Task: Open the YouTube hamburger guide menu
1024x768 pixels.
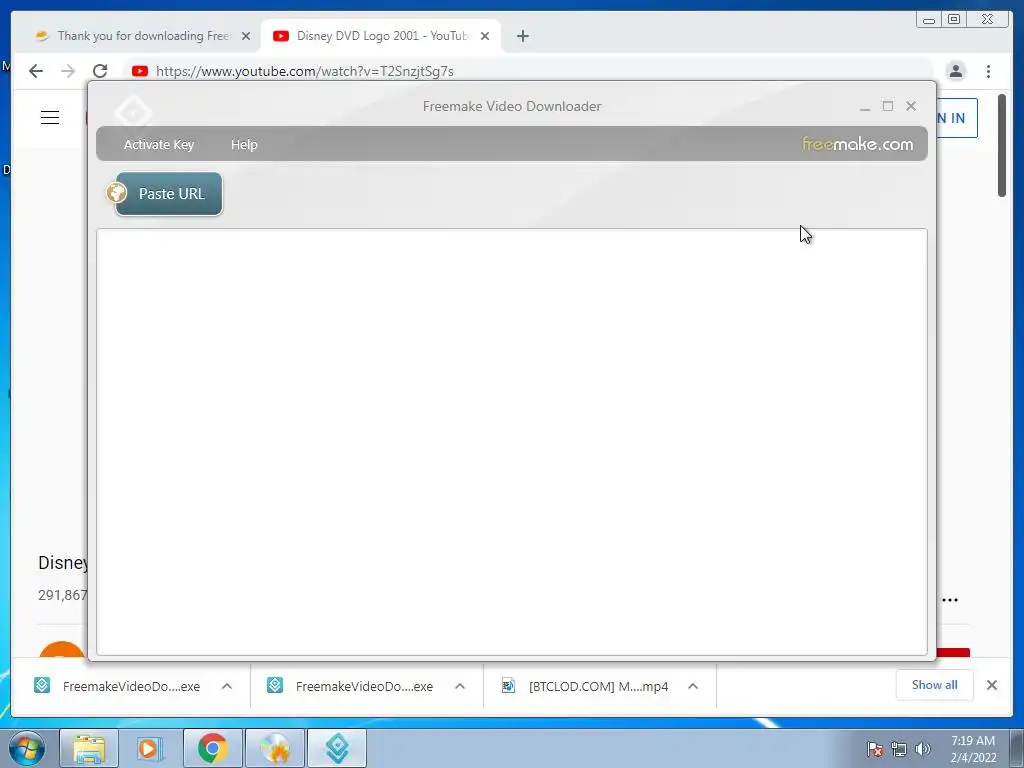Action: [x=50, y=118]
